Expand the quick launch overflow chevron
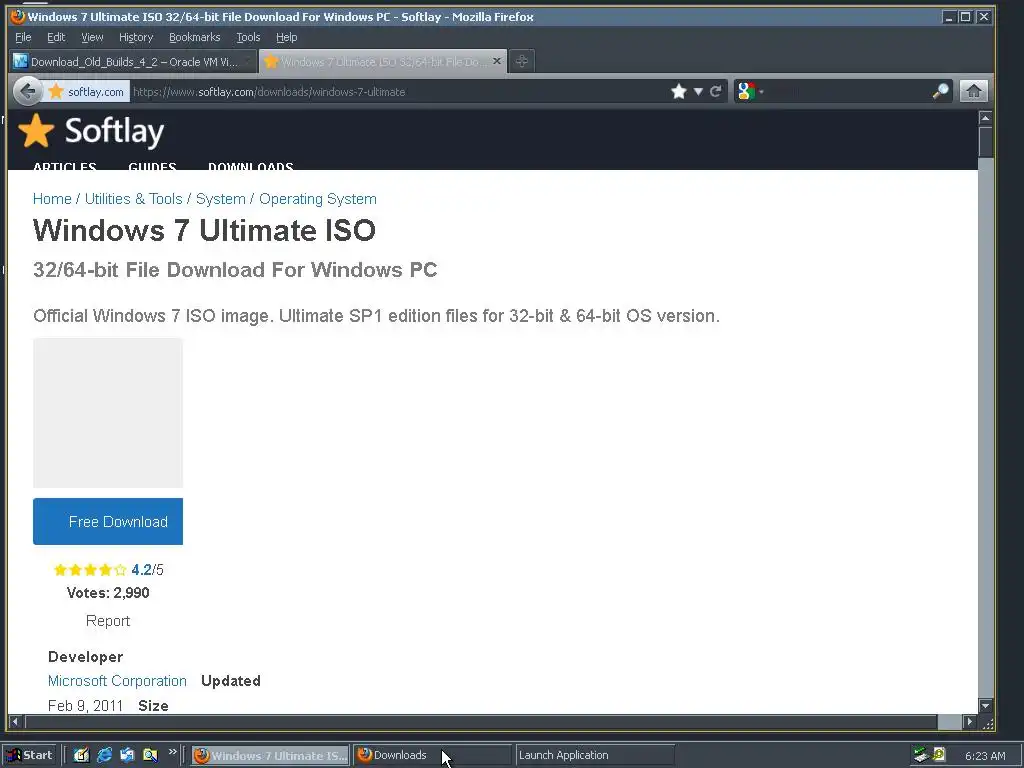Image resolution: width=1024 pixels, height=768 pixels. click(x=172, y=752)
